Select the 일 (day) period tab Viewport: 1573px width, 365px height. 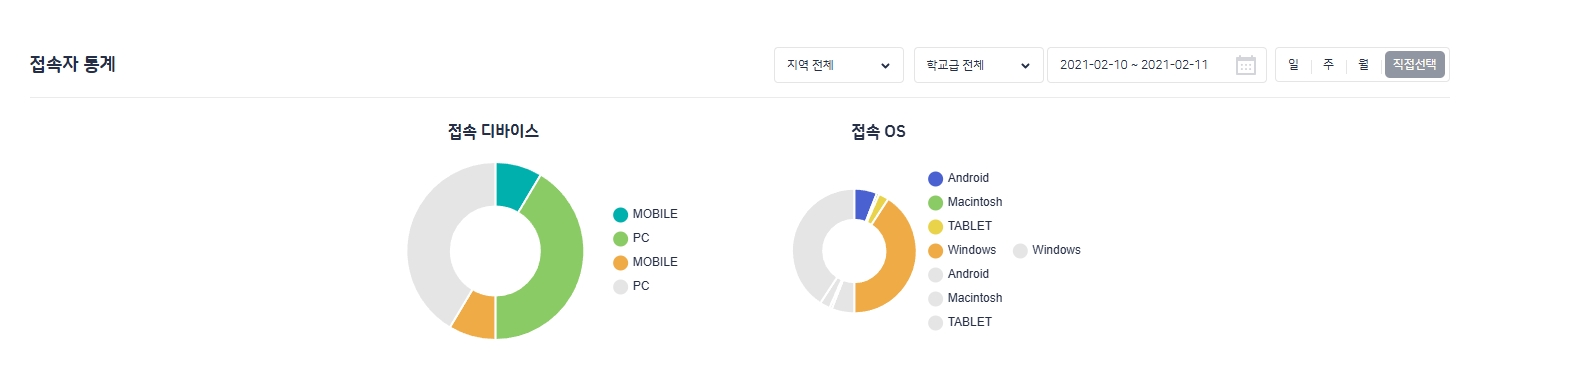1293,64
